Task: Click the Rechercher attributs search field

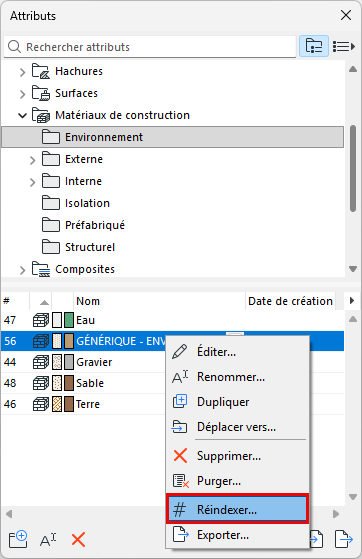Action: (x=150, y=47)
